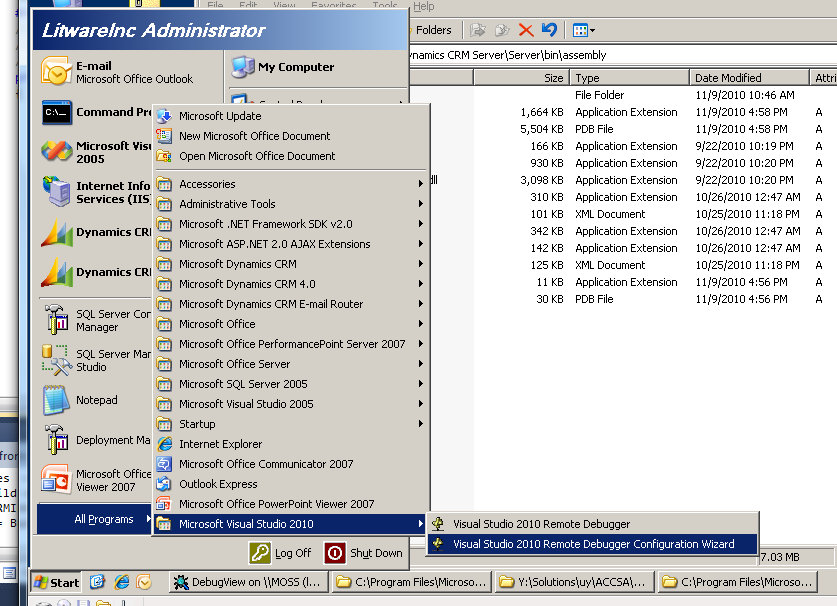Open the Views dropdown in Explorer toolbar
The image size is (837, 606).
[583, 30]
